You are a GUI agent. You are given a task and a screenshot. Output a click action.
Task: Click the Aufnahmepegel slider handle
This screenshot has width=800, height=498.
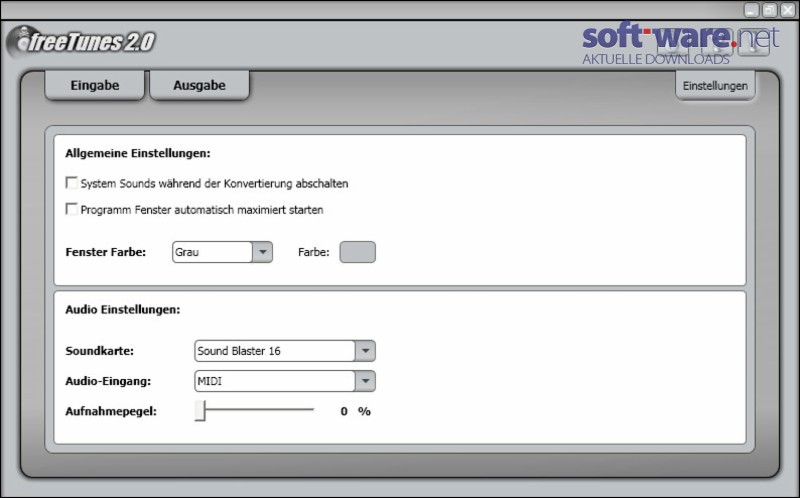(200, 411)
